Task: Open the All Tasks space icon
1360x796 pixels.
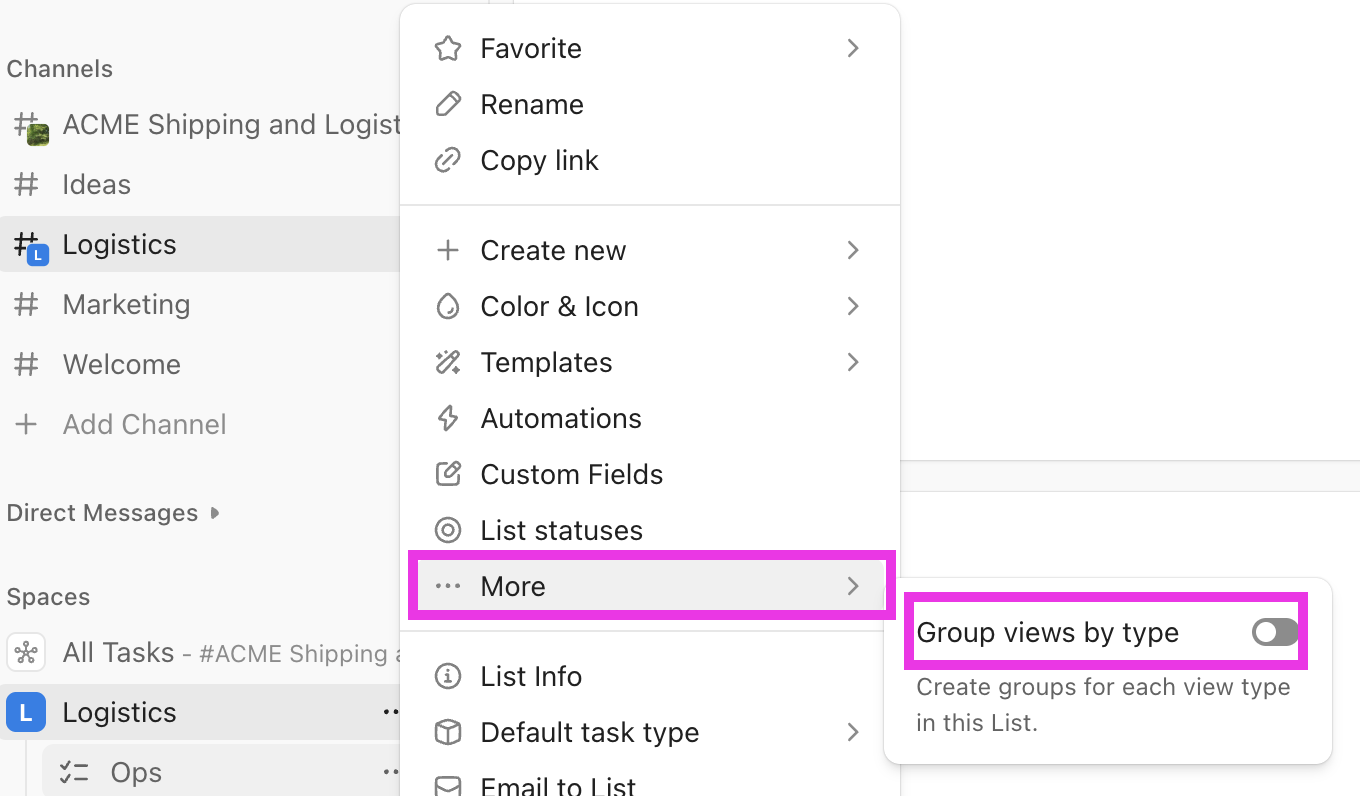Action: click(x=26, y=652)
